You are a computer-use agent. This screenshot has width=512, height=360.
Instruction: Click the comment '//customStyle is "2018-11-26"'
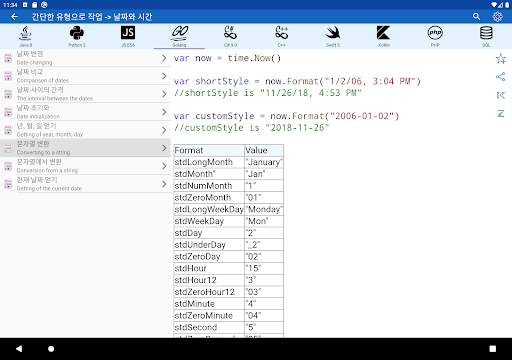coord(251,128)
